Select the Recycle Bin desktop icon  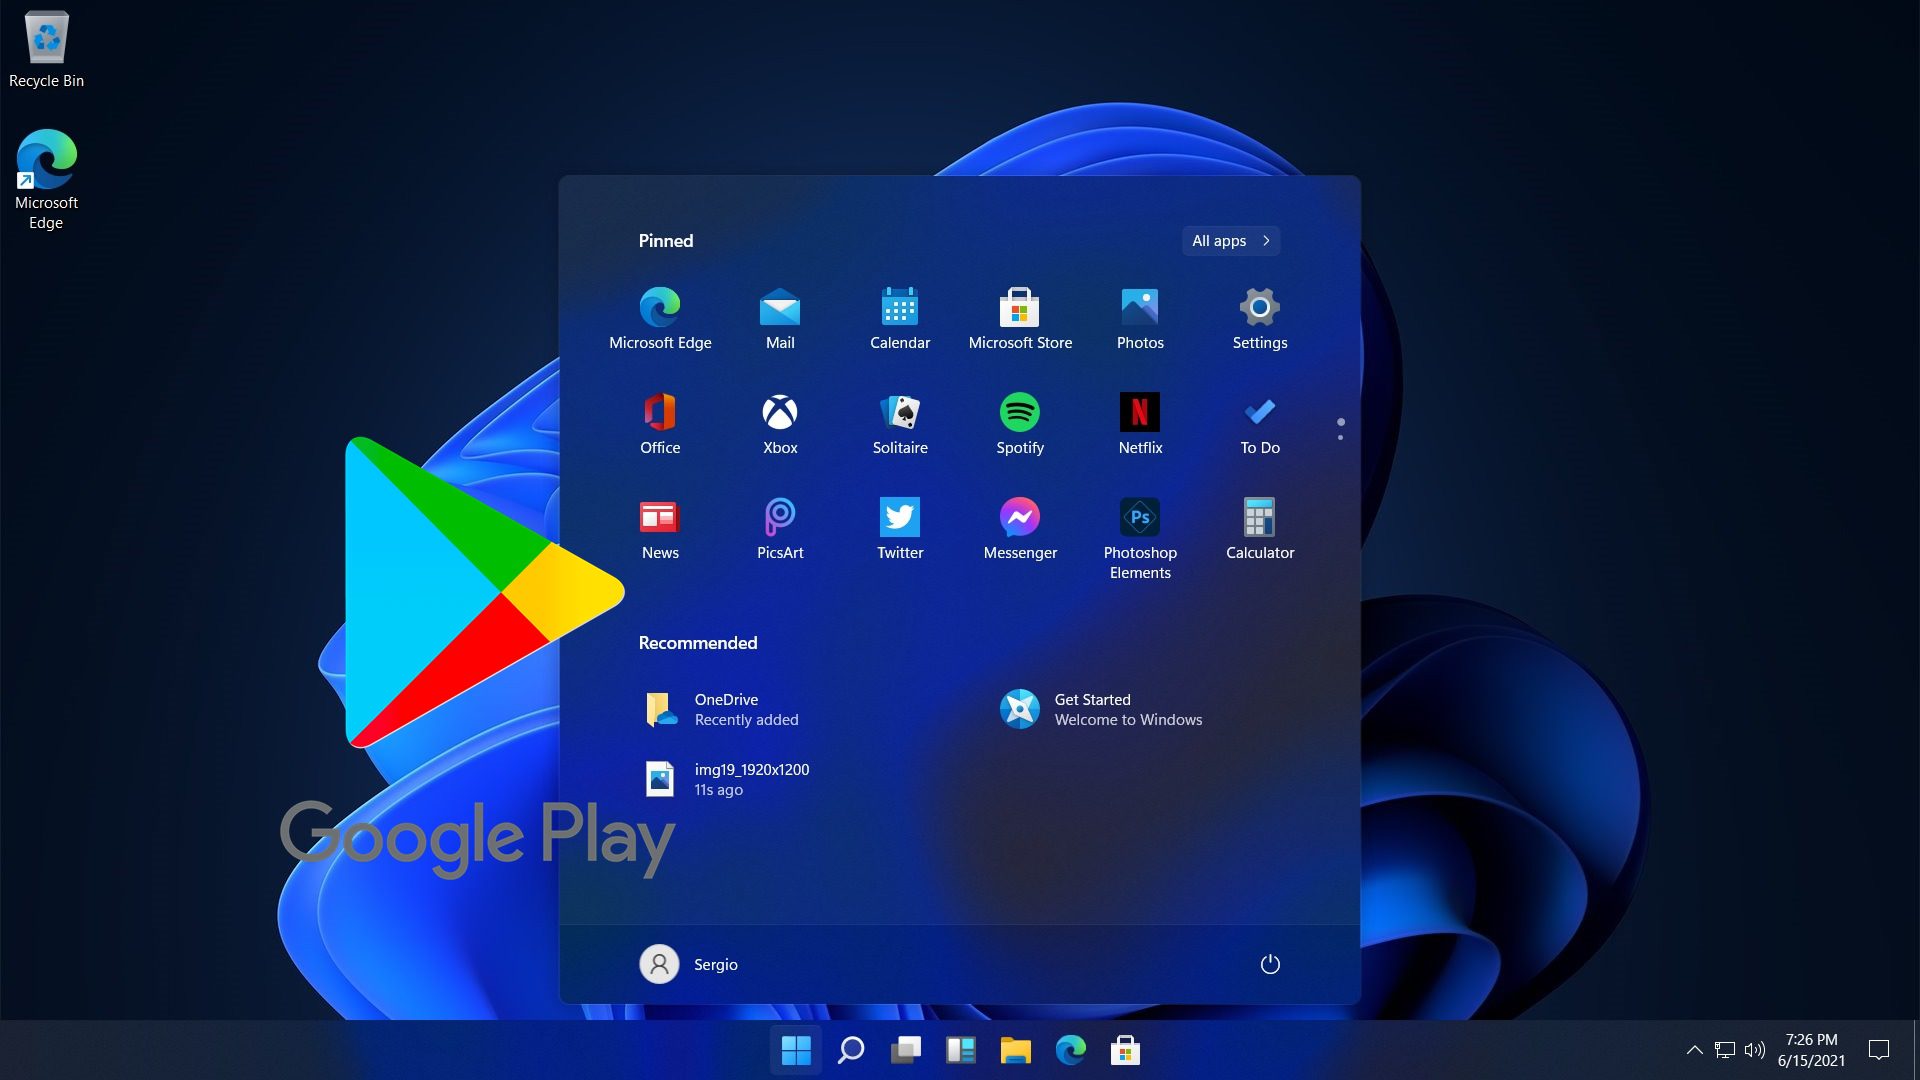click(46, 50)
